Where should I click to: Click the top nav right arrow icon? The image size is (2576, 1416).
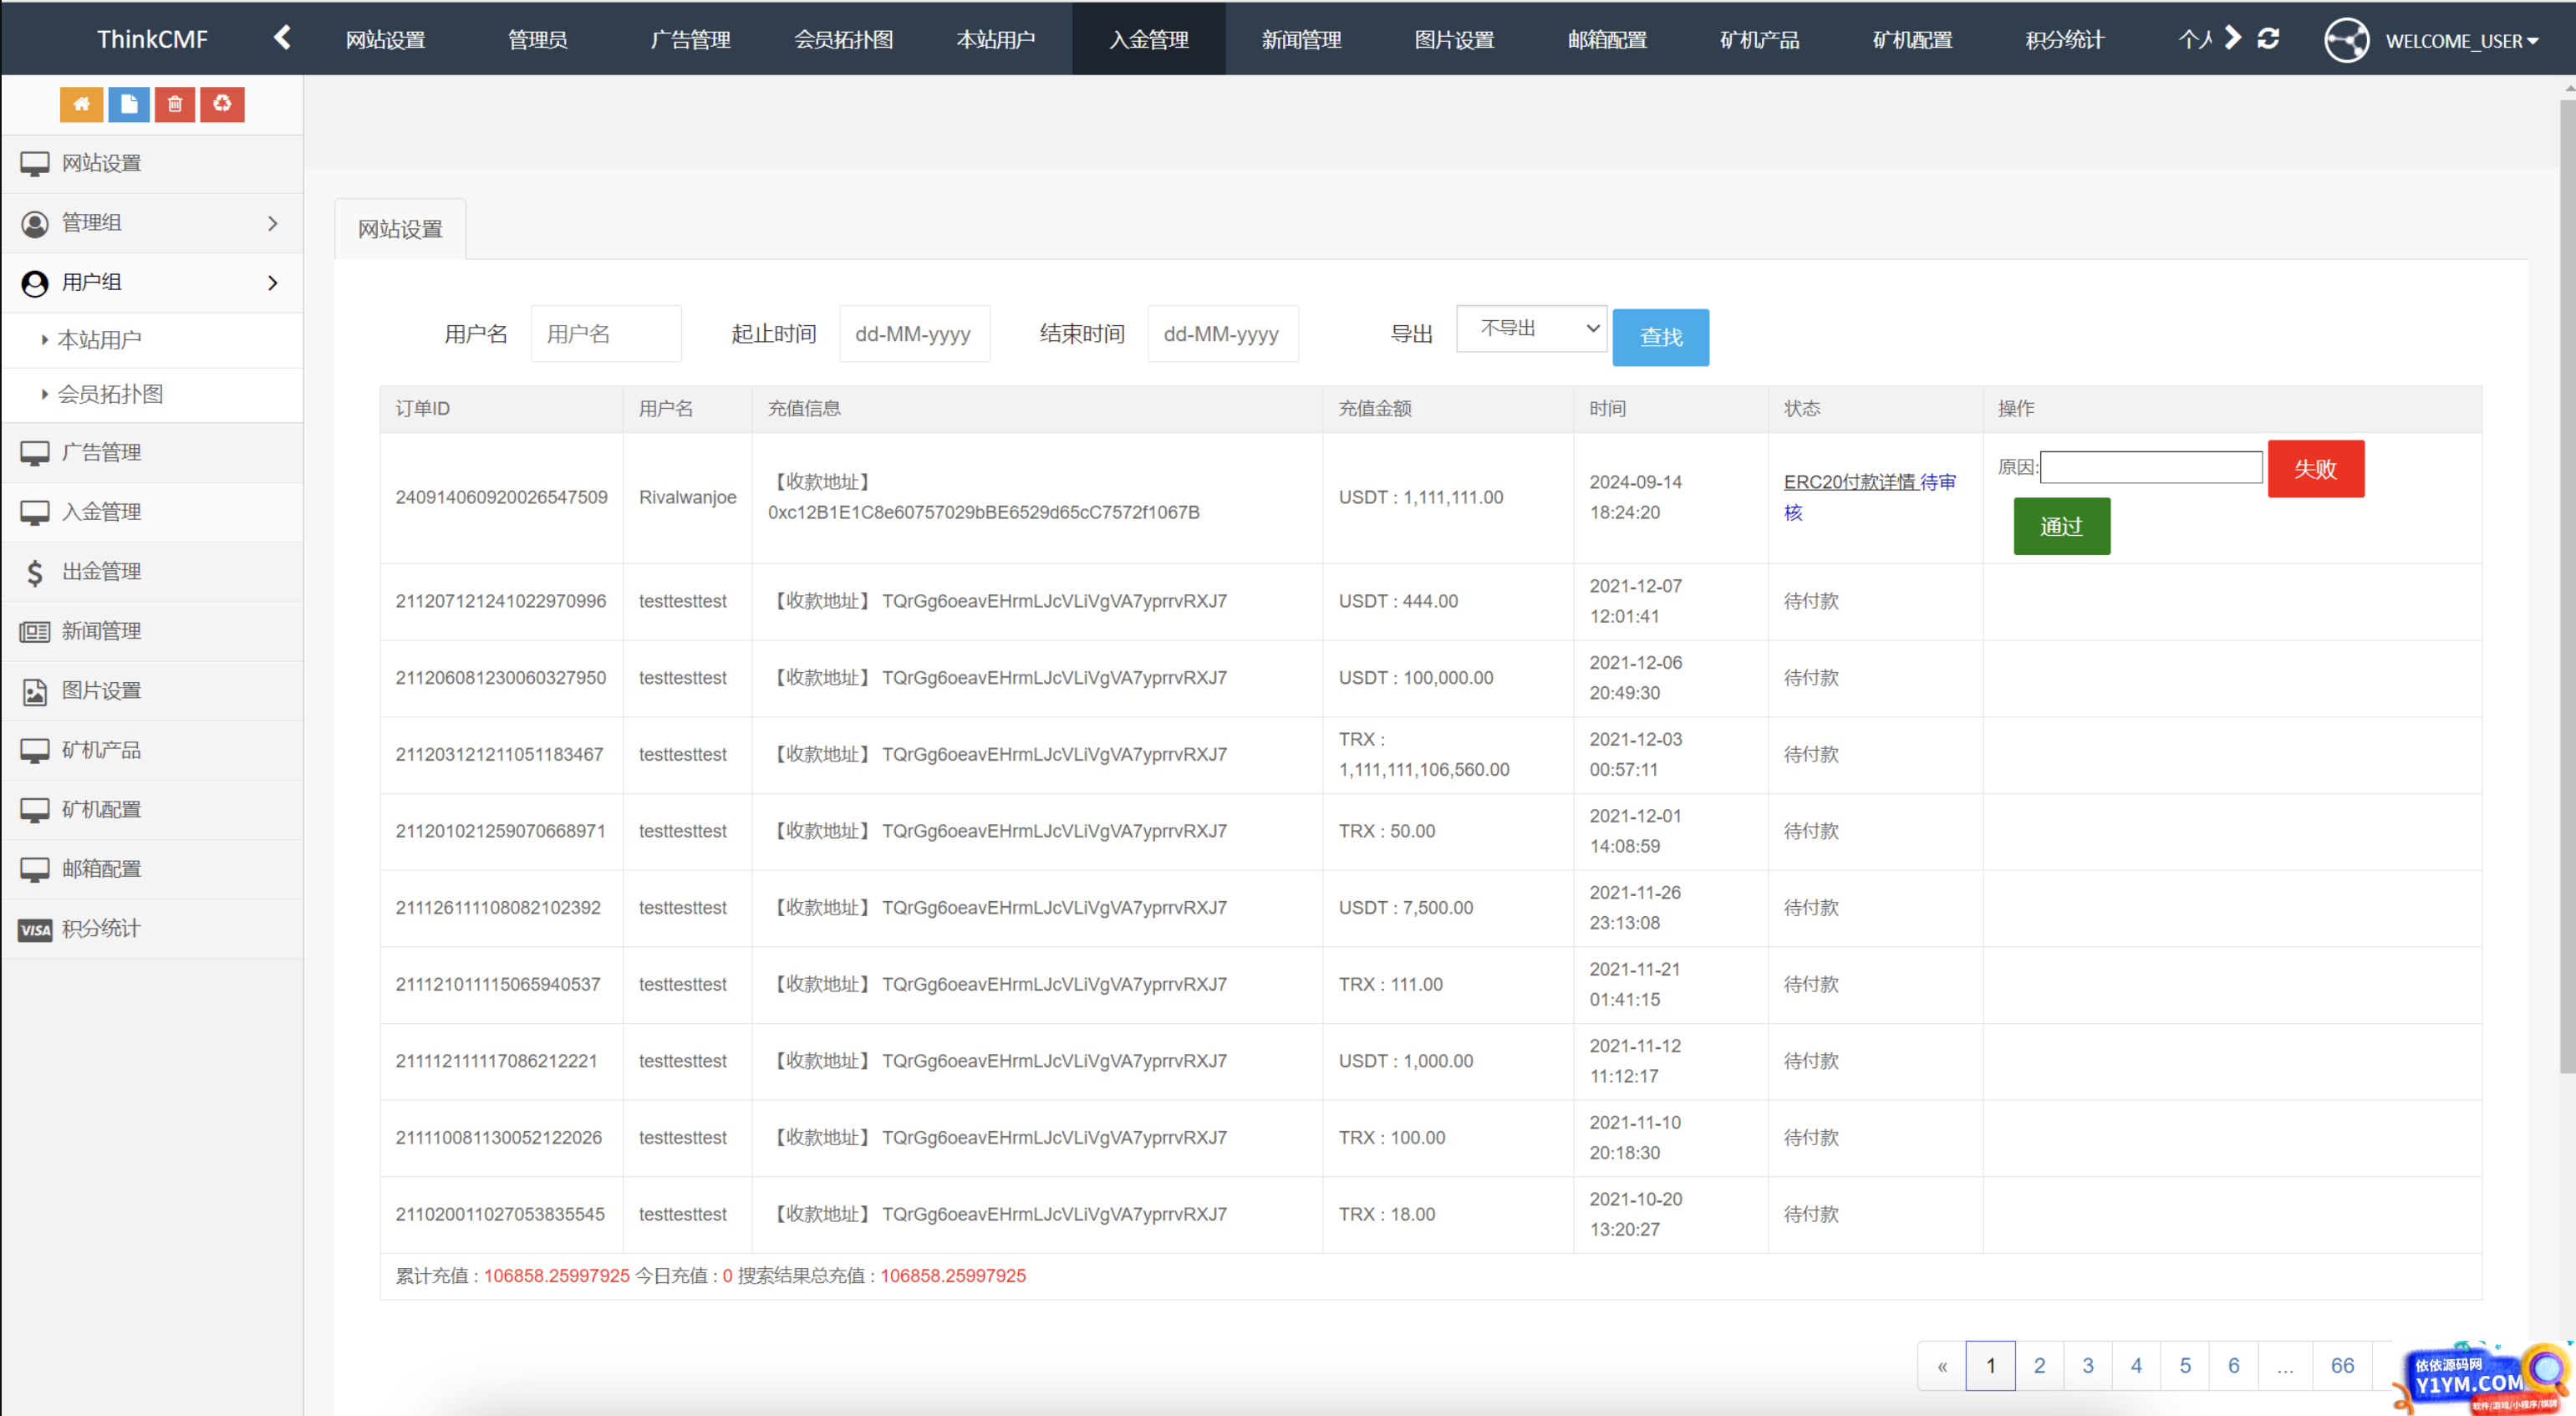click(x=2233, y=38)
